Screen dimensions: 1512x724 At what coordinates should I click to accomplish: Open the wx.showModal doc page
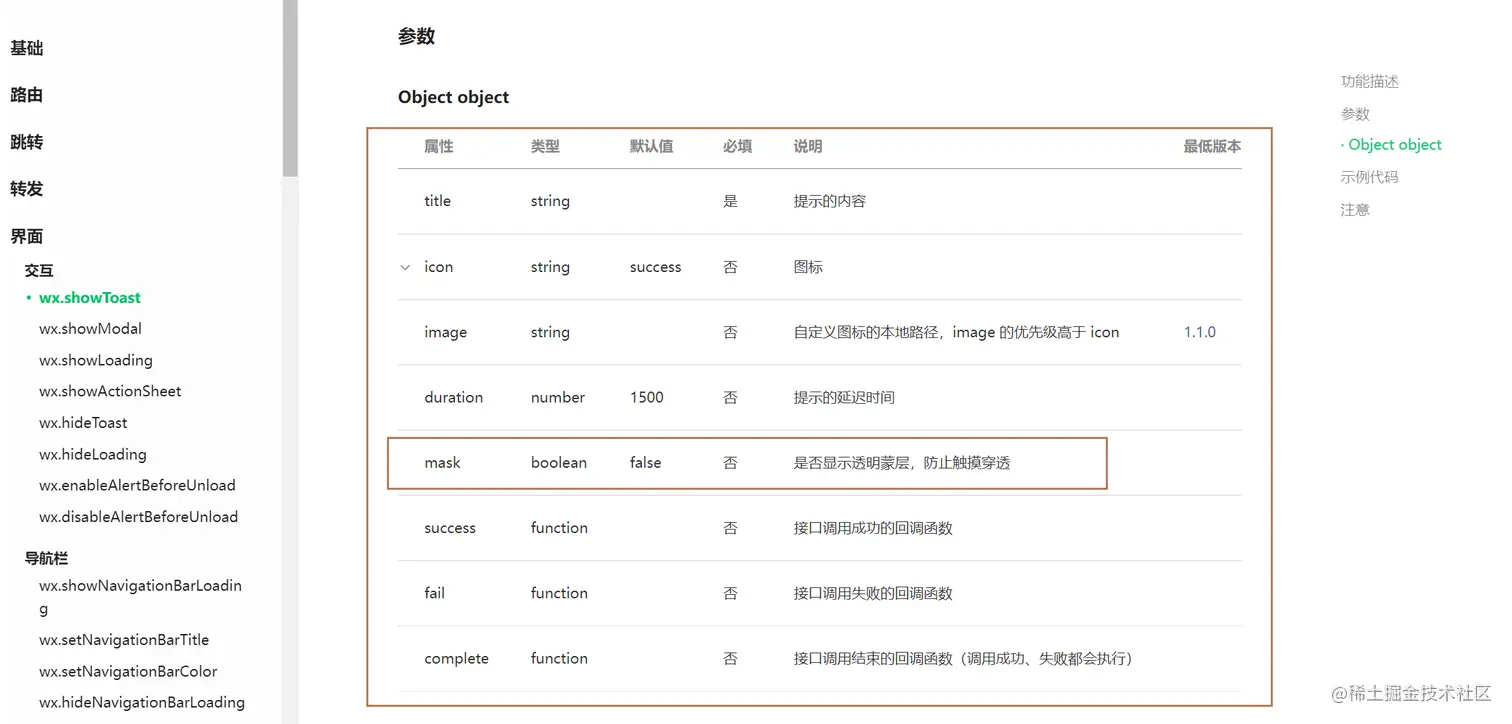[90, 329]
